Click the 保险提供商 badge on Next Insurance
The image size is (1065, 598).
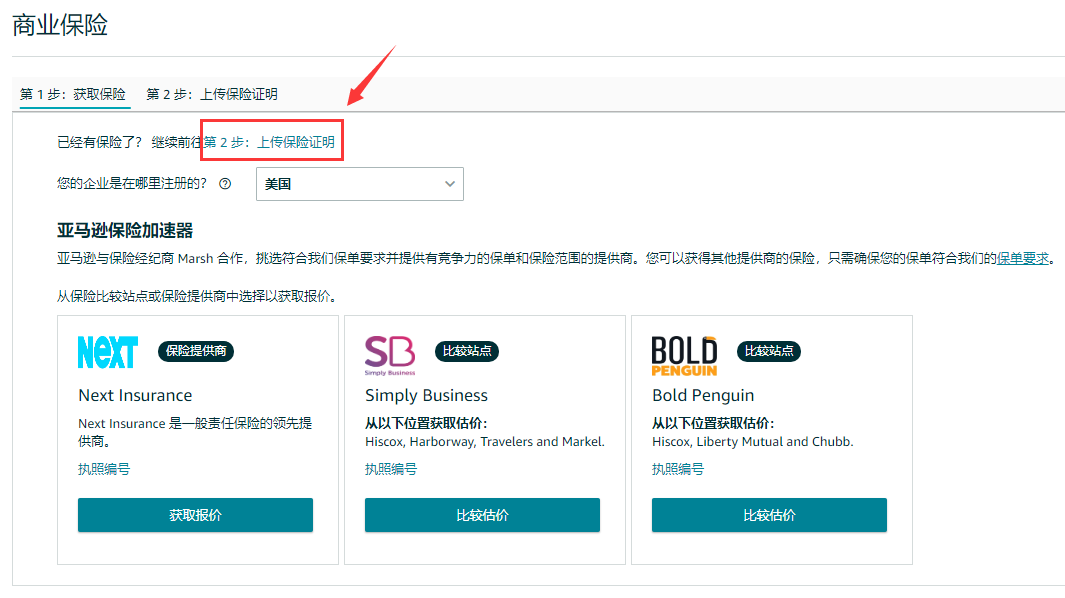point(196,351)
